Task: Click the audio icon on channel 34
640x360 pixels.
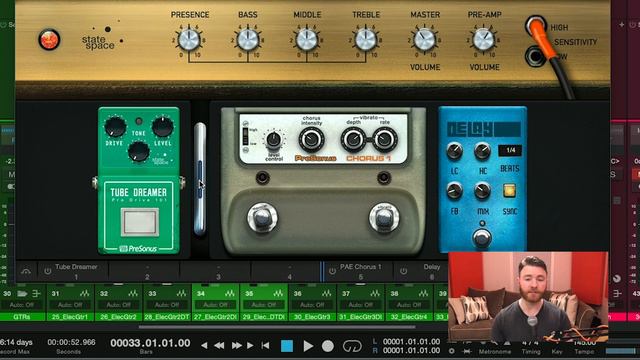Action: 230,293
